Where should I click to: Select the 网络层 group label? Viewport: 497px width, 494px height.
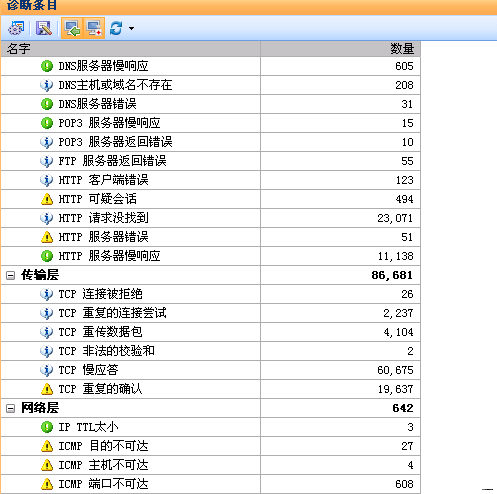pos(40,408)
